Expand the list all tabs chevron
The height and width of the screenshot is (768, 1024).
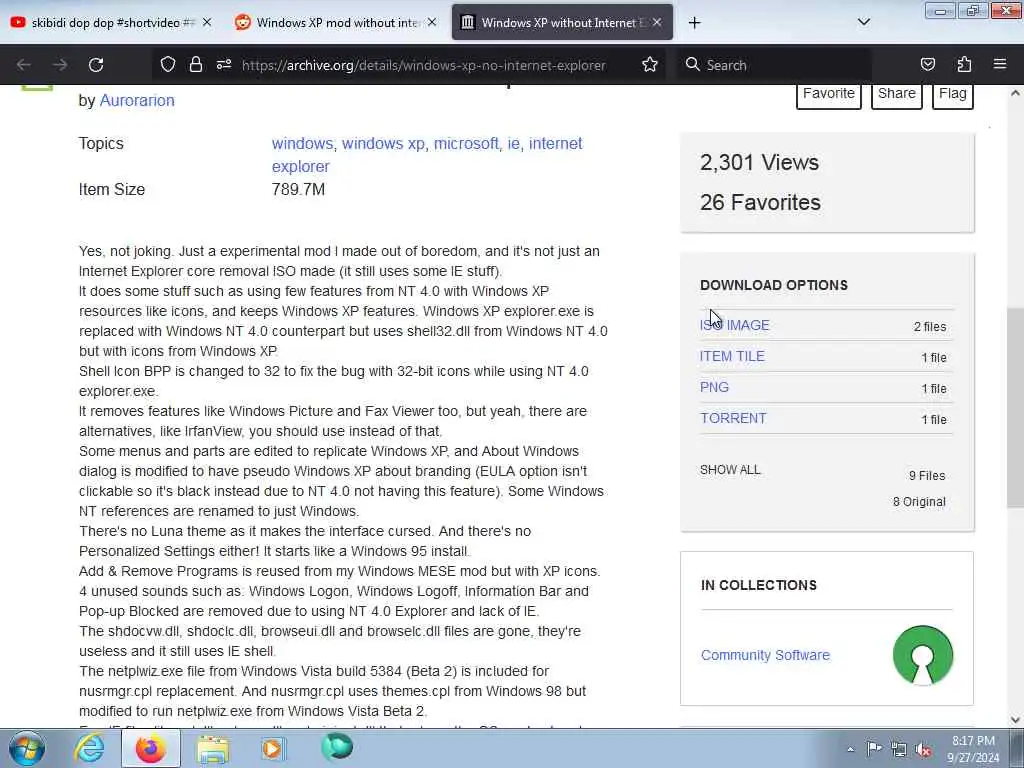tap(863, 22)
